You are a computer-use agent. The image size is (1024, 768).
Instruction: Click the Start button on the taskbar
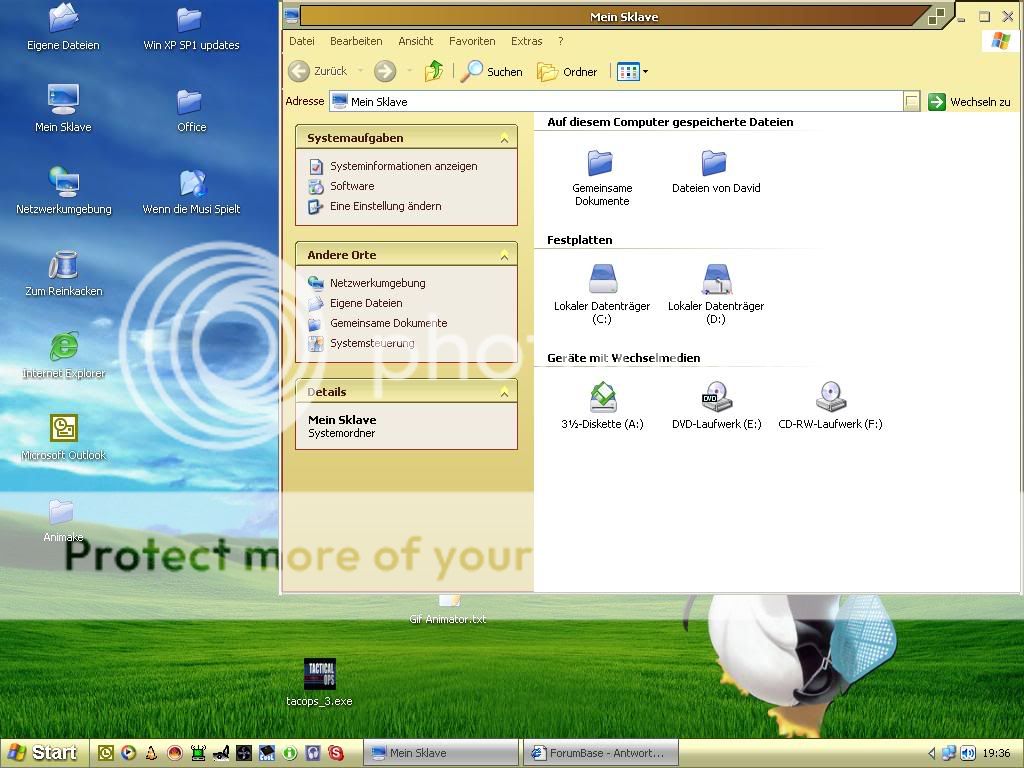coord(42,753)
